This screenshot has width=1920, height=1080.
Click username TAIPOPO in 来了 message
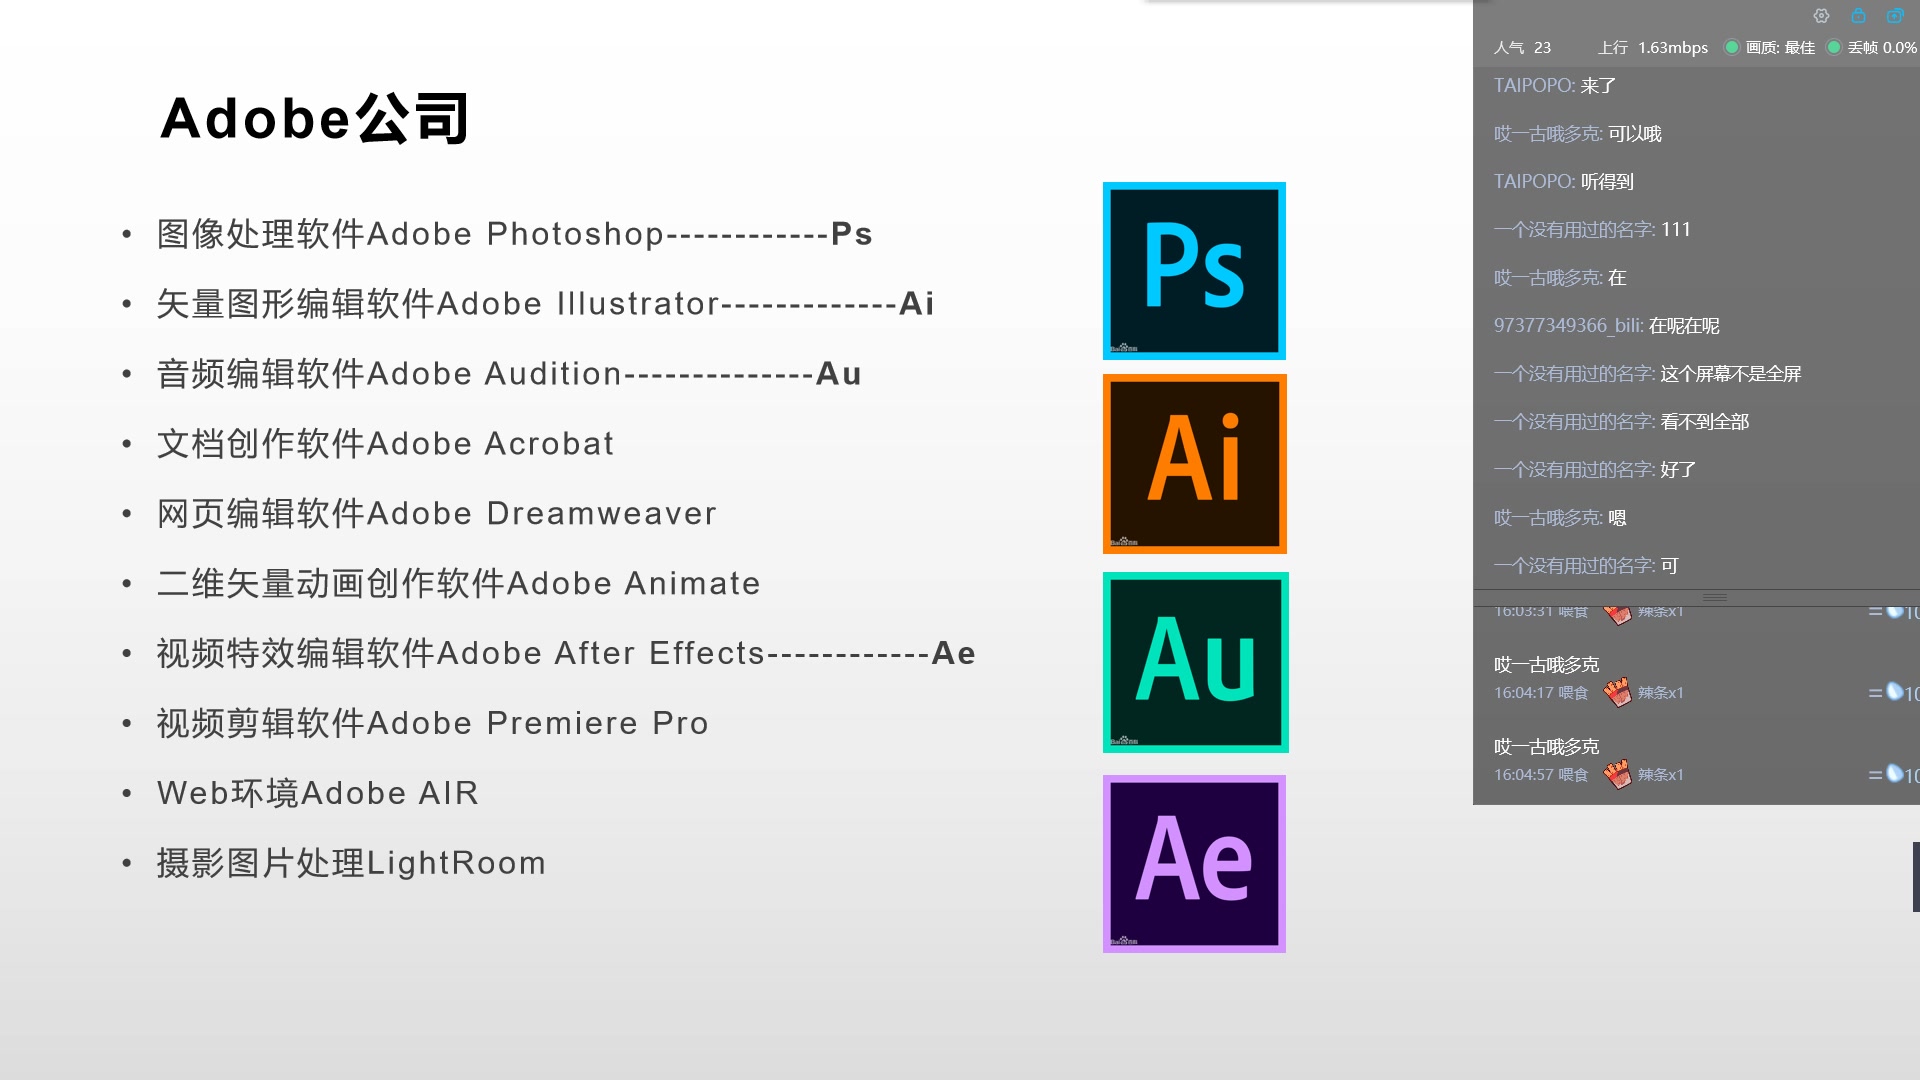(x=1533, y=86)
